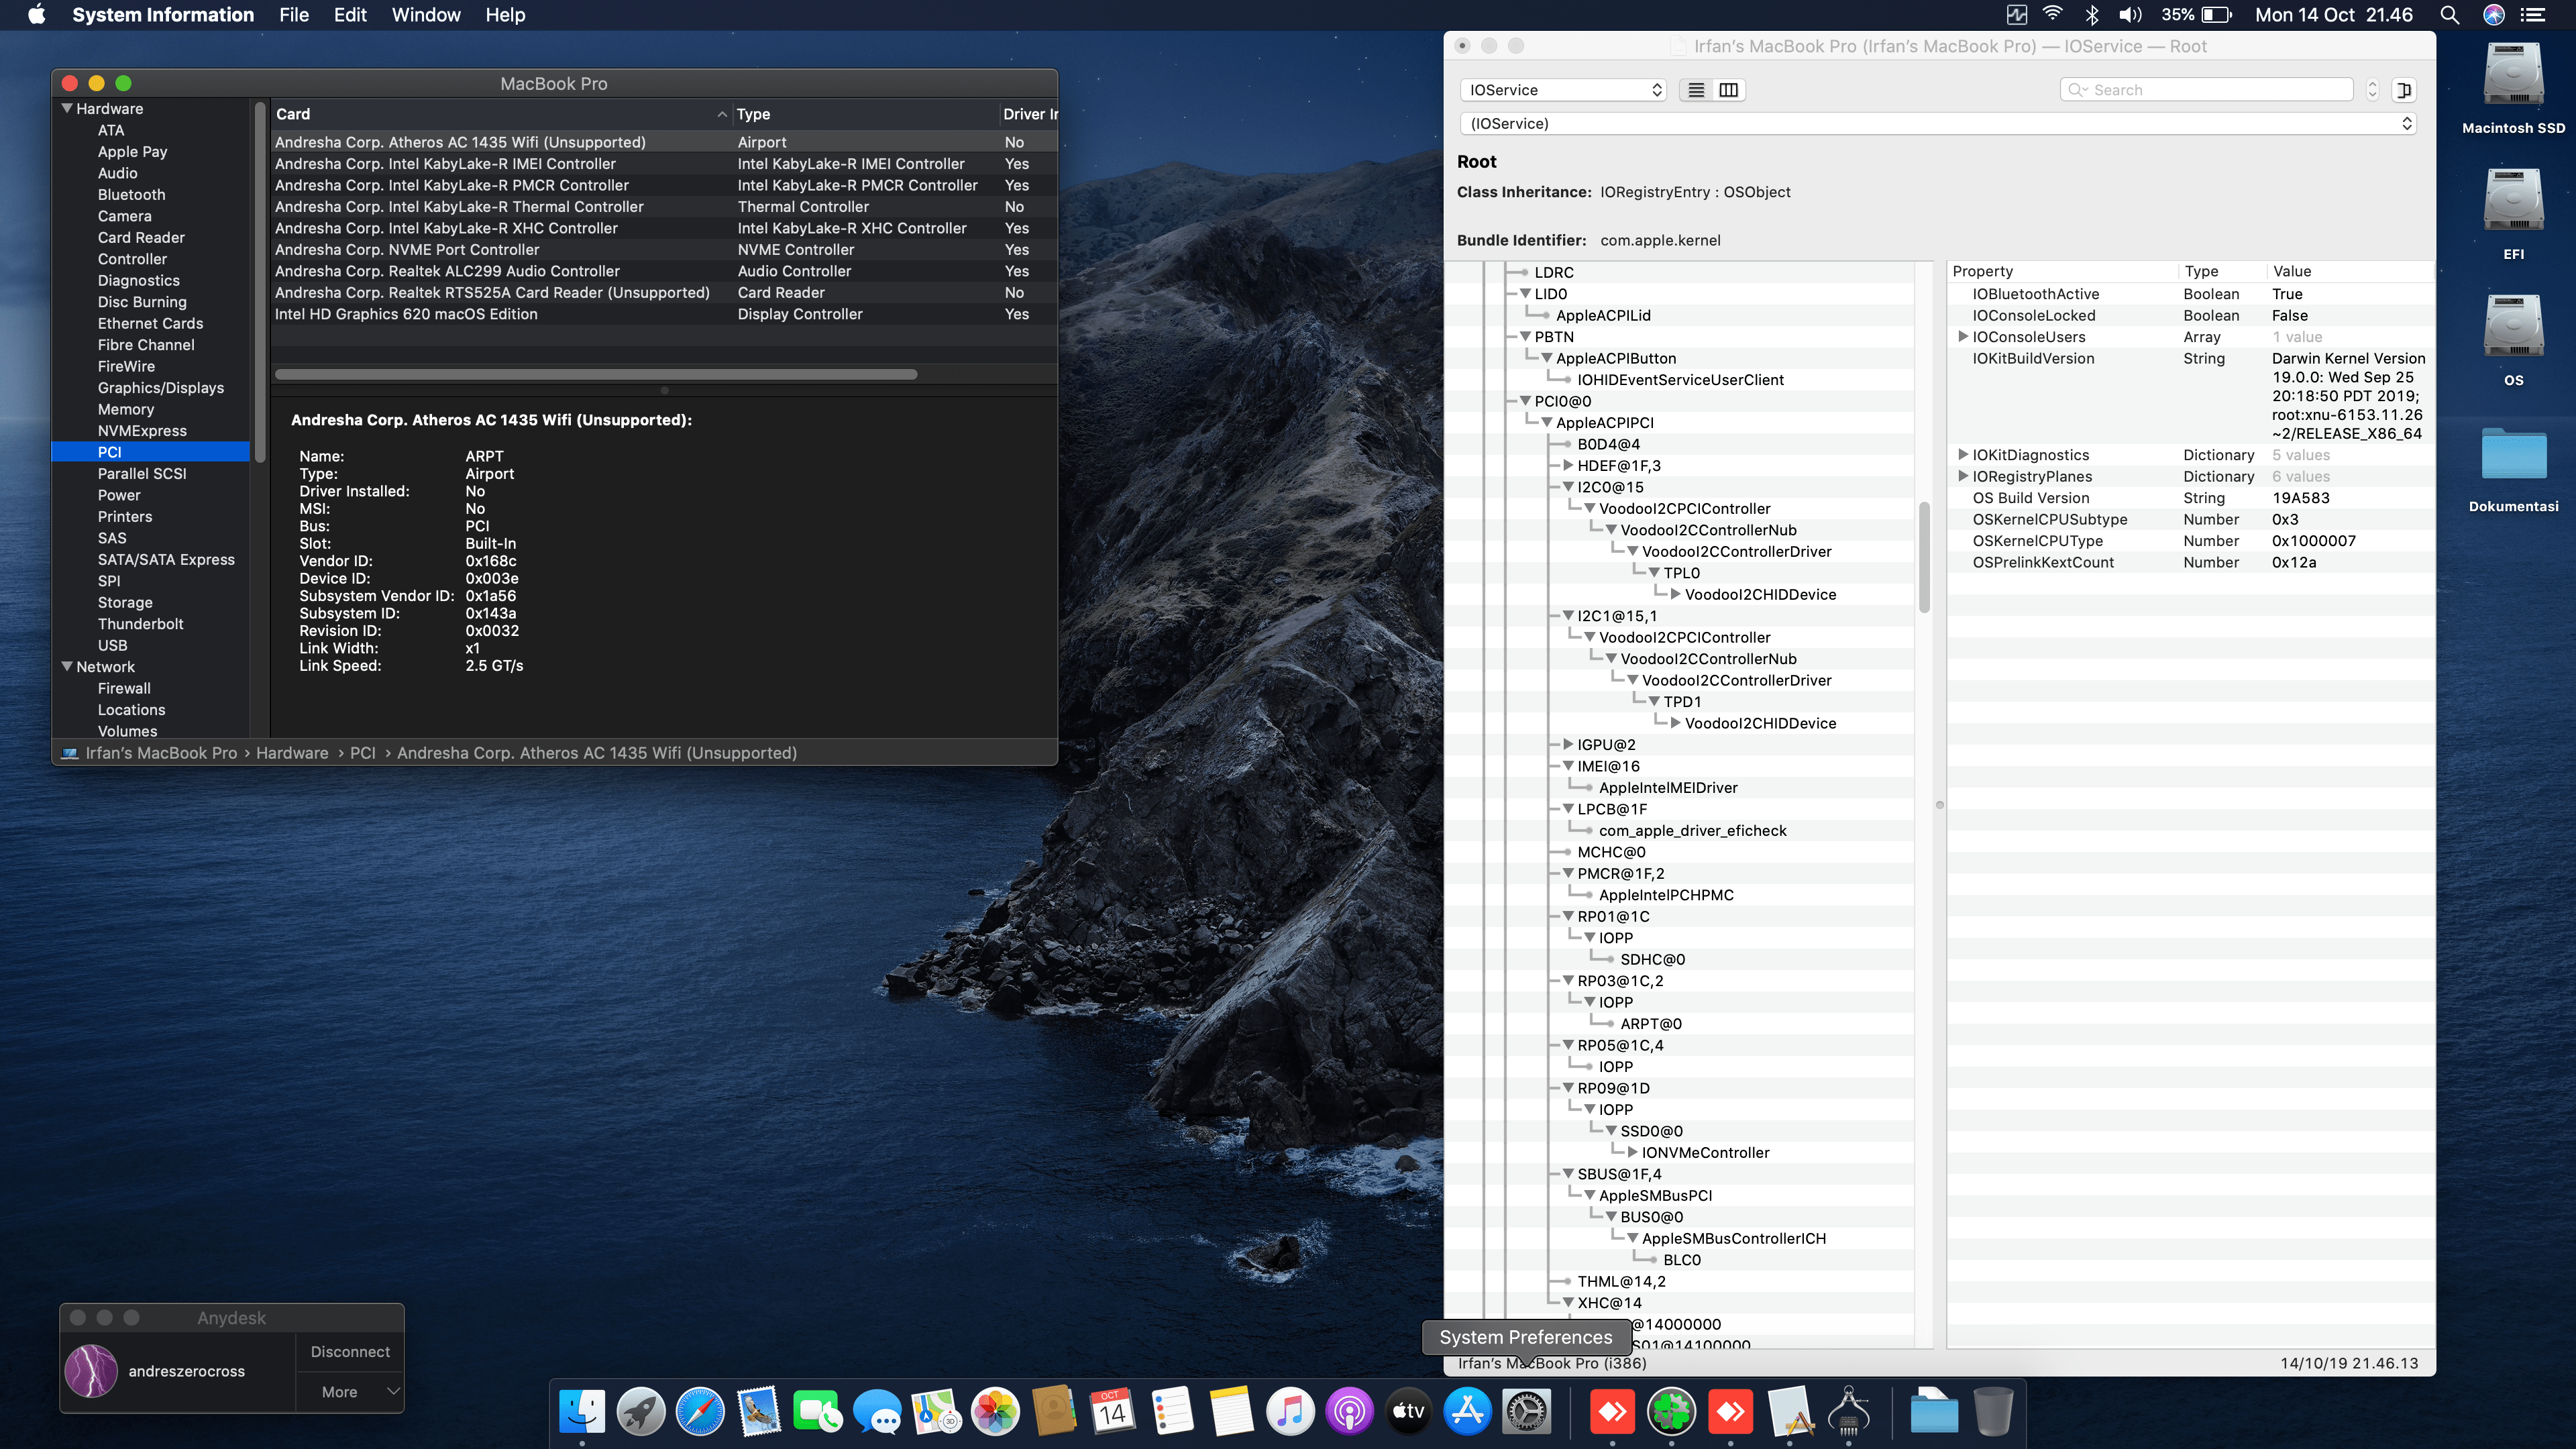The height and width of the screenshot is (1449, 2576).
Task: Open System Information app menu
Action: pos(163,15)
